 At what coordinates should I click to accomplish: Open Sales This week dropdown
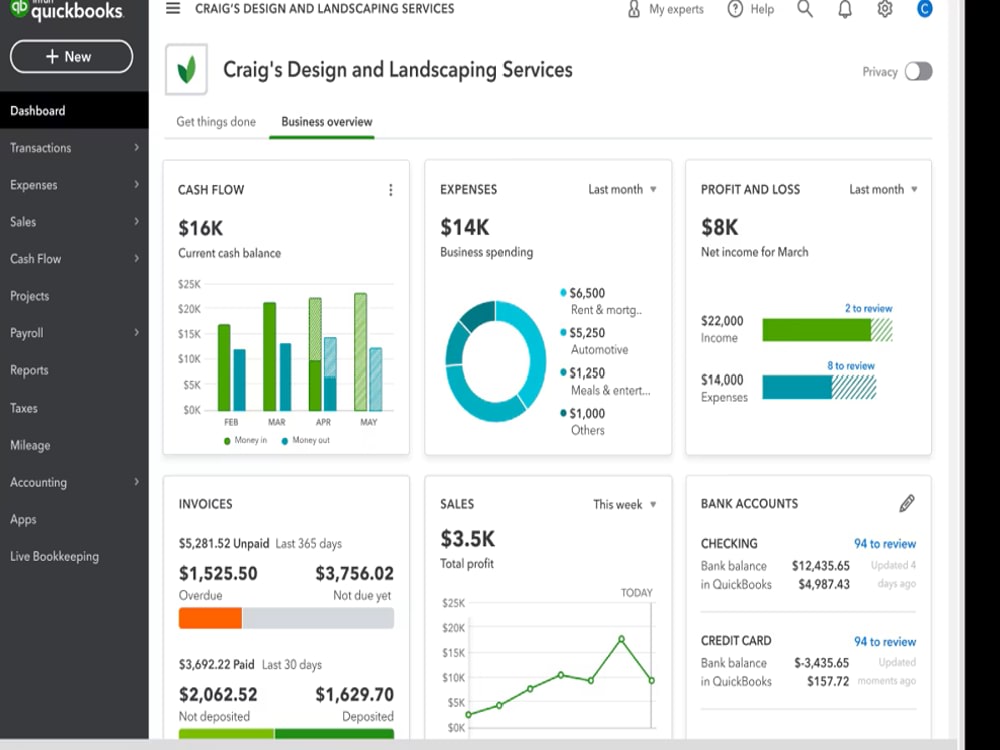tap(624, 504)
